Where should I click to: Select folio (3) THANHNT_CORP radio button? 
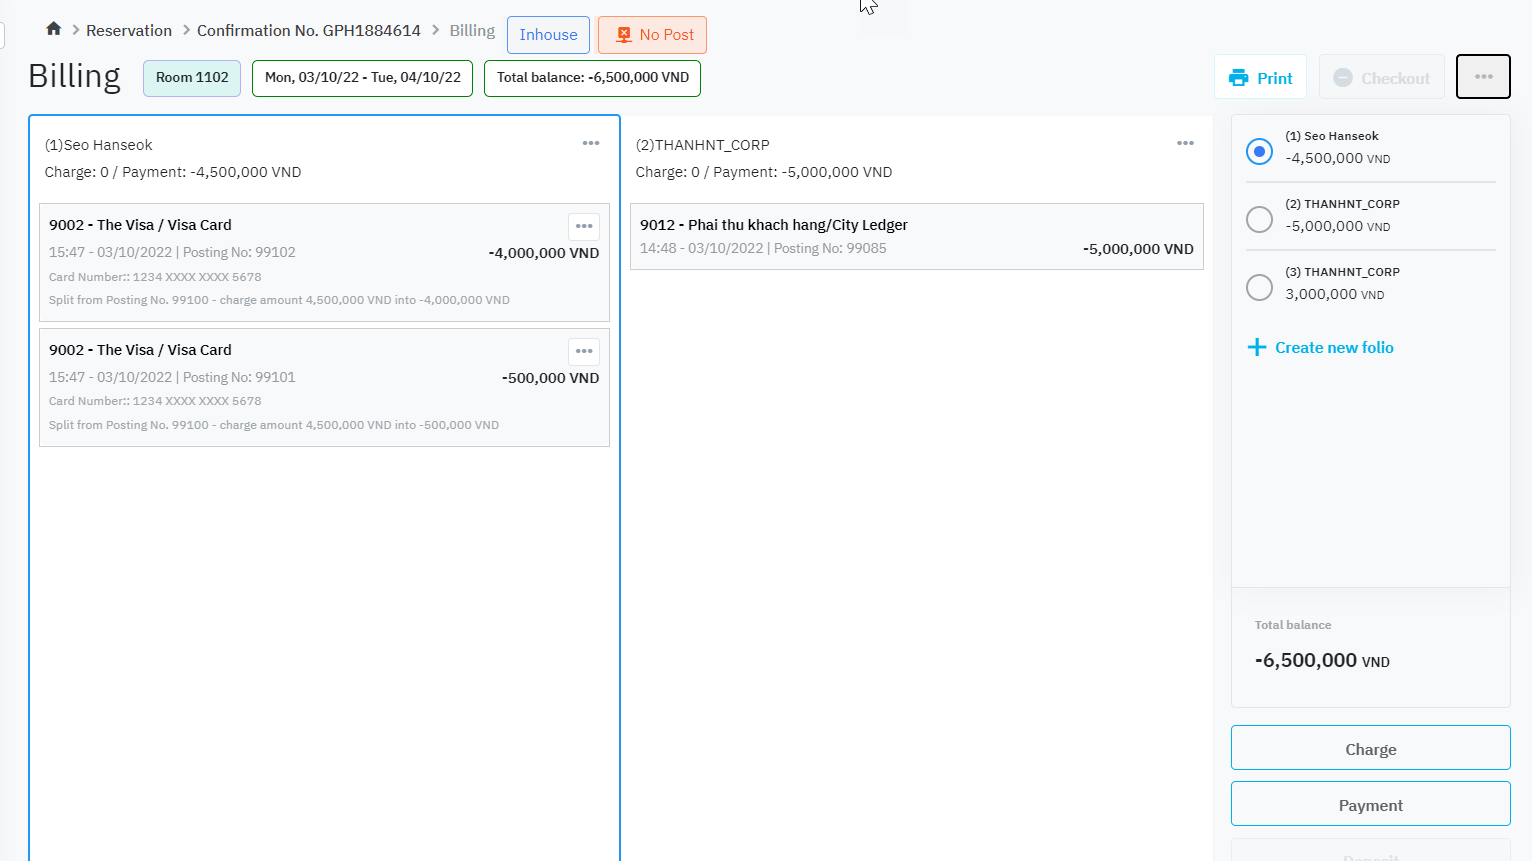click(x=1259, y=287)
